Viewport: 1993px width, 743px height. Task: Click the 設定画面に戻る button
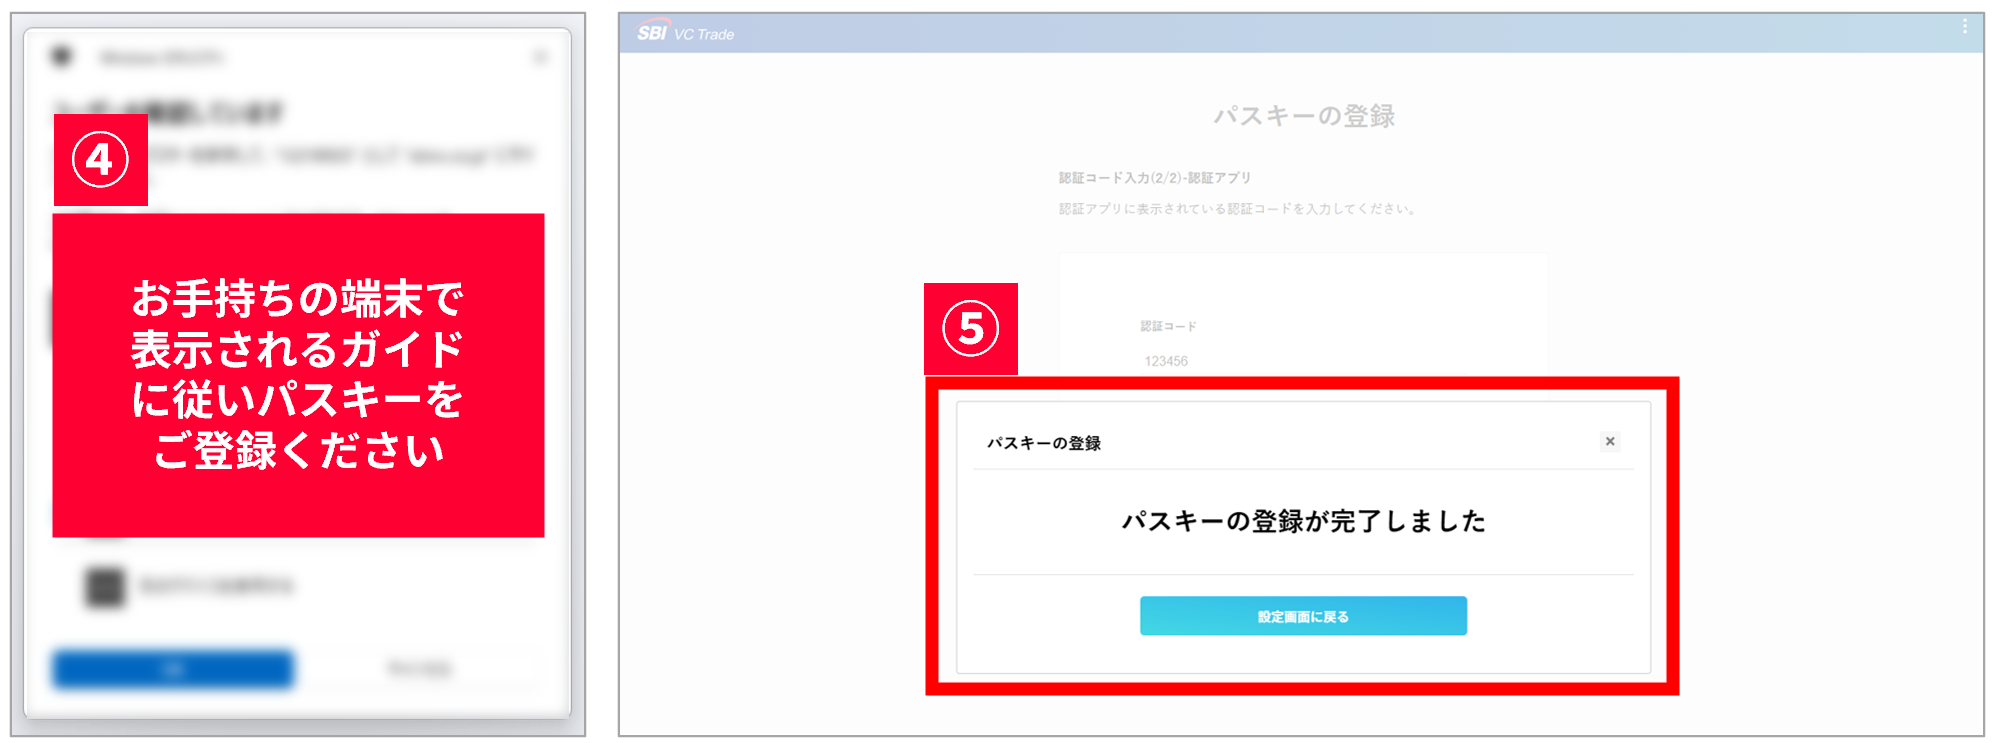(1303, 616)
